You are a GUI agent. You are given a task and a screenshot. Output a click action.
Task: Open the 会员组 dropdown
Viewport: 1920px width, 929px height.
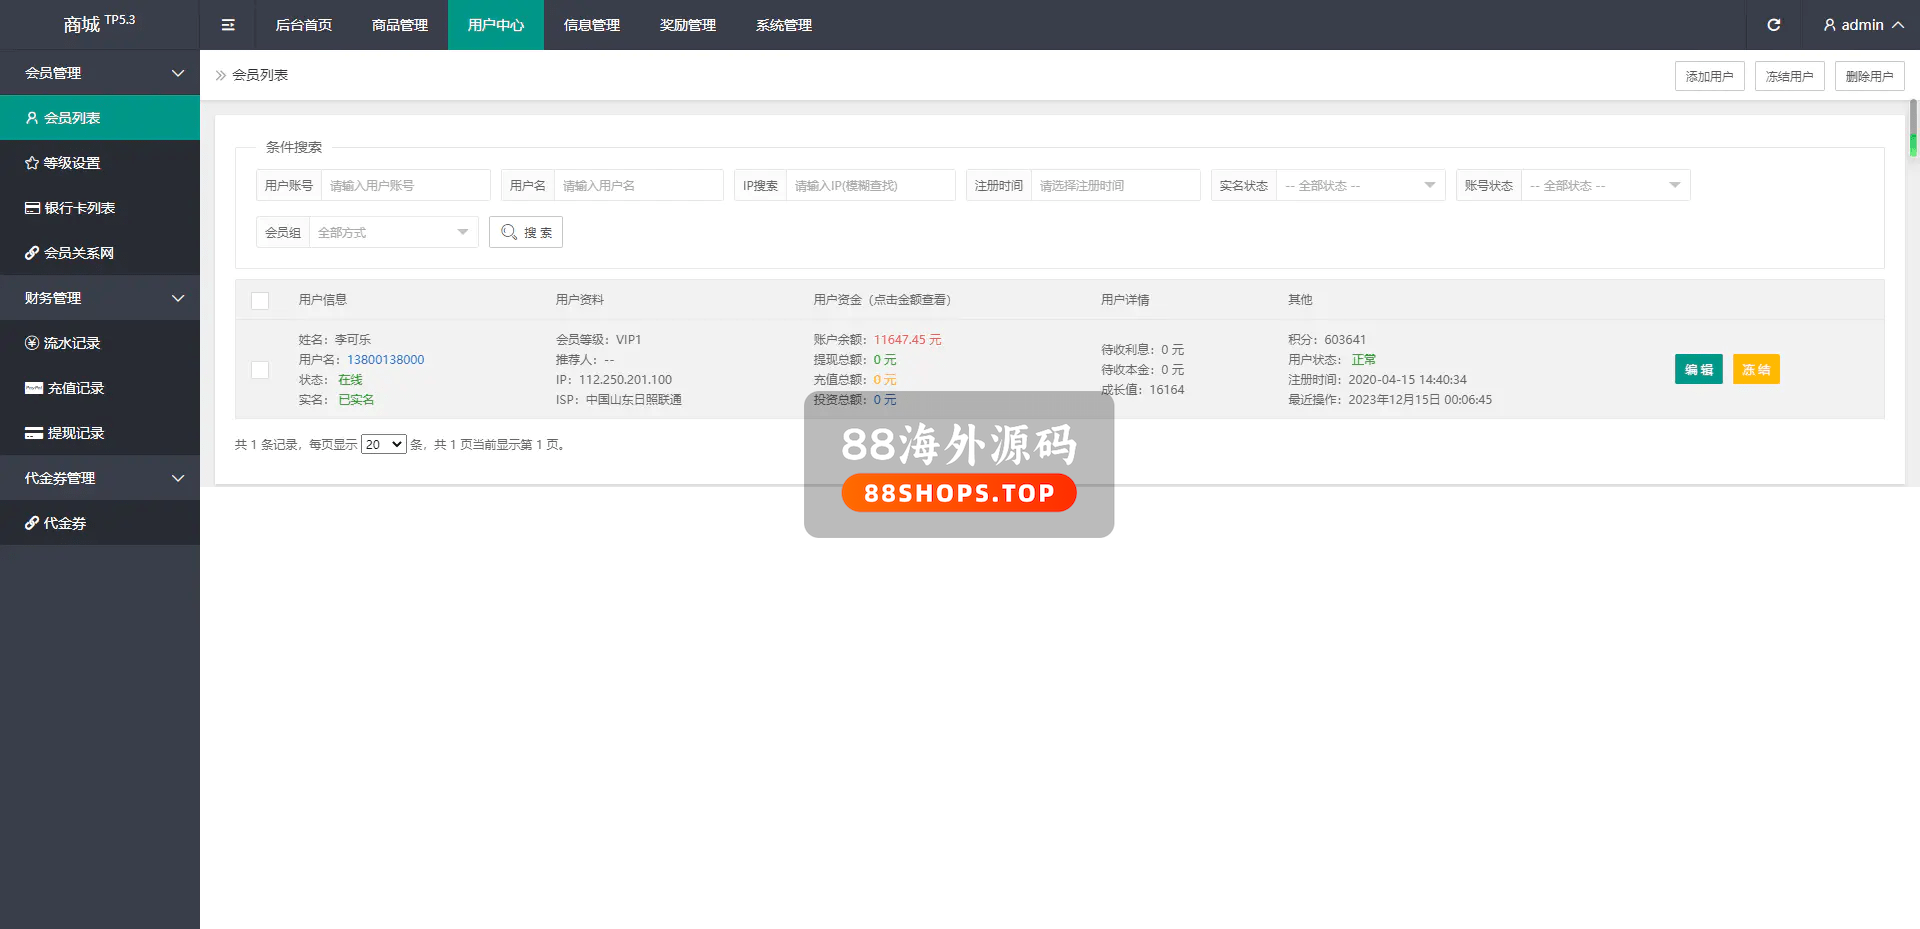392,233
